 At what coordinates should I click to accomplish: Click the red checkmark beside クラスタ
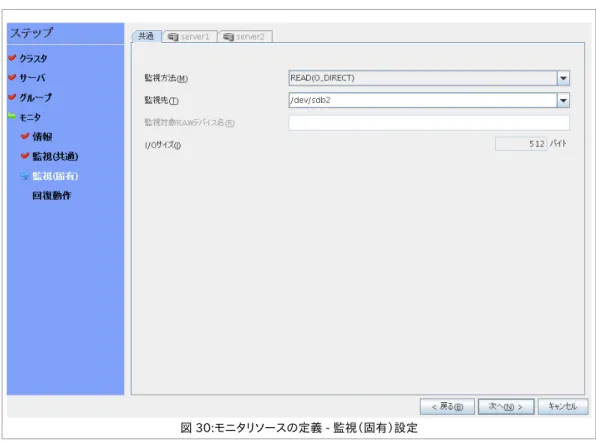point(12,58)
